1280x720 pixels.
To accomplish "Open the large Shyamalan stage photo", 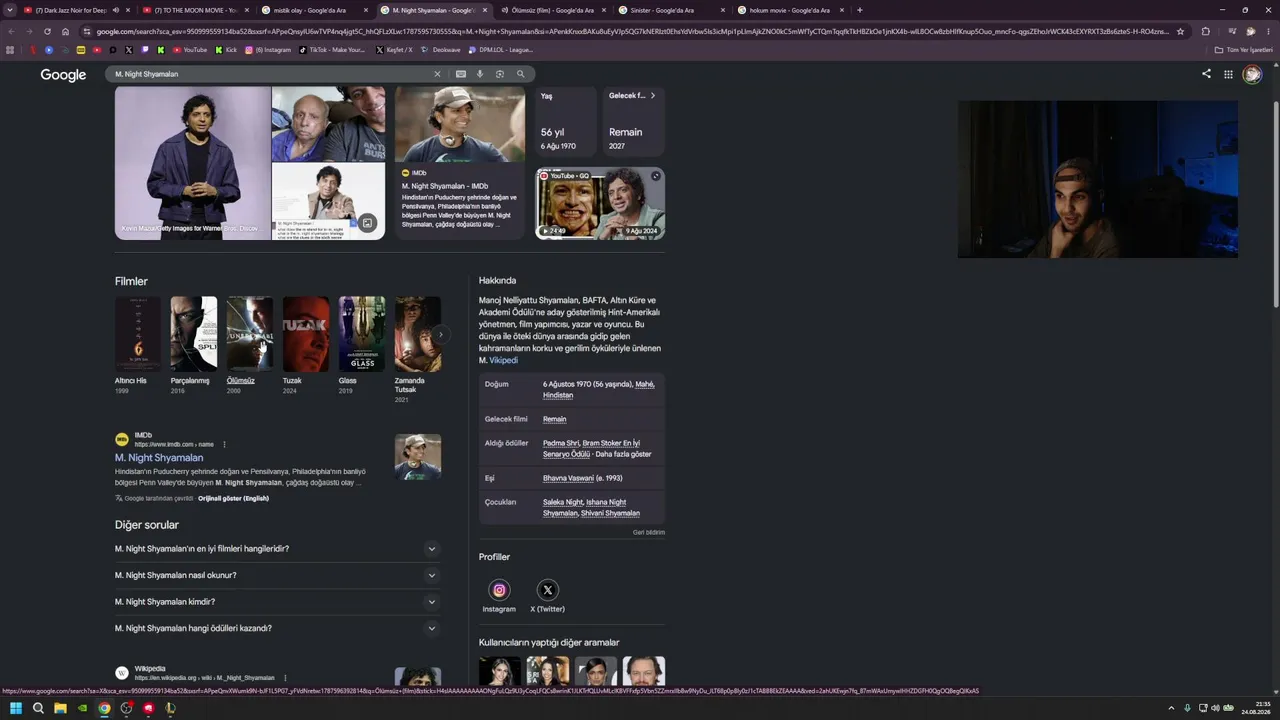I will tap(193, 163).
